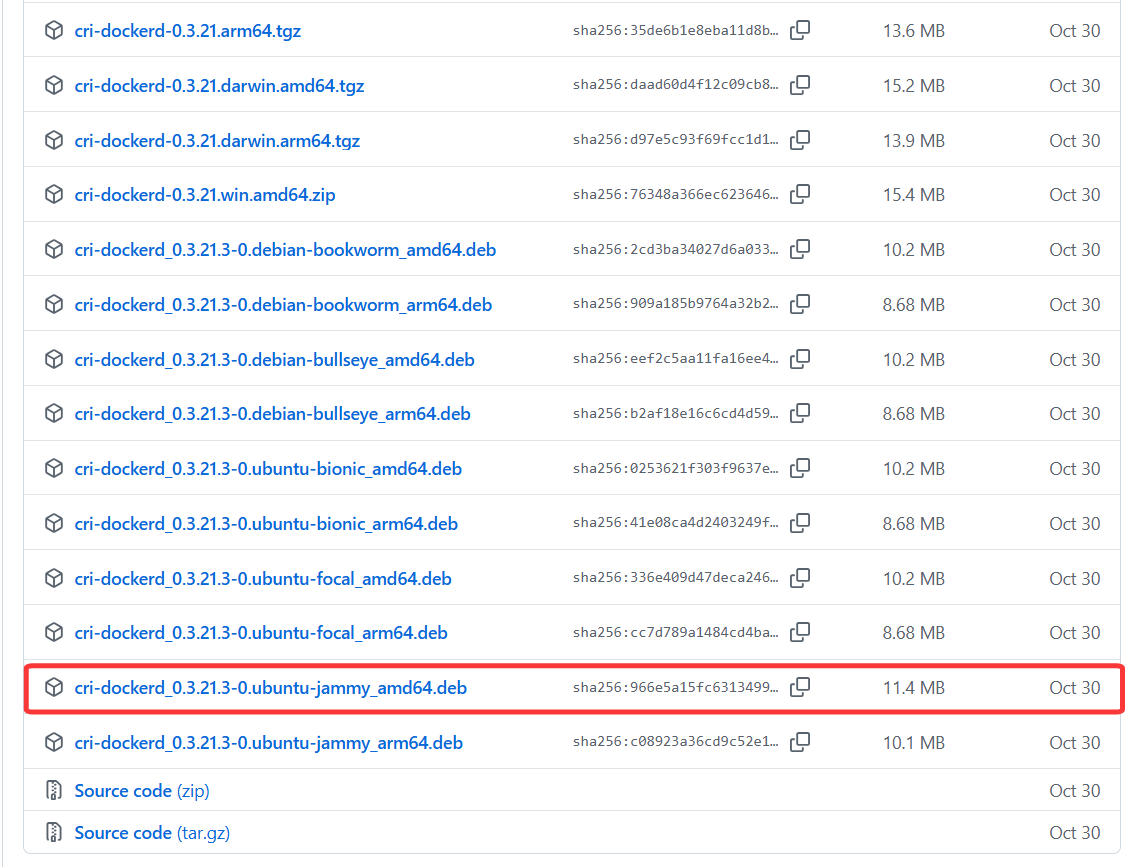Click the zip file icon for Source code

(x=54, y=791)
